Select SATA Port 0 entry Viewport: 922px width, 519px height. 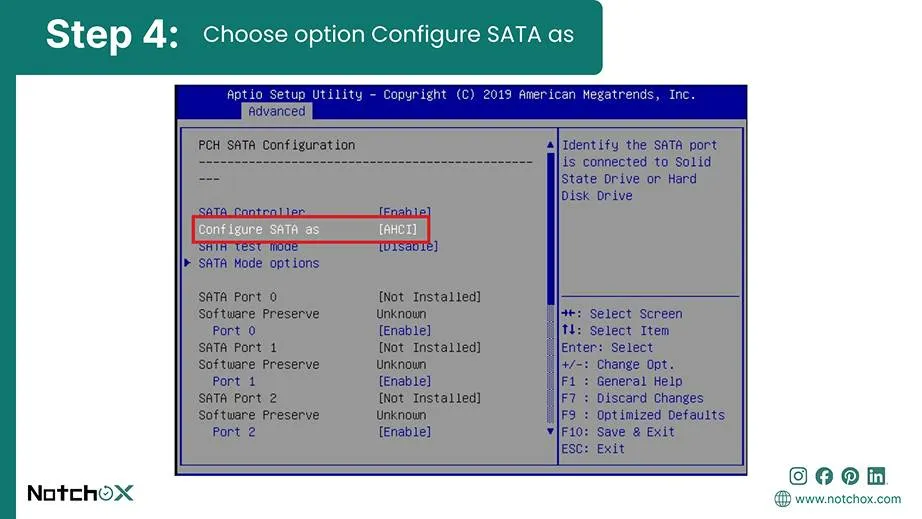pos(237,297)
